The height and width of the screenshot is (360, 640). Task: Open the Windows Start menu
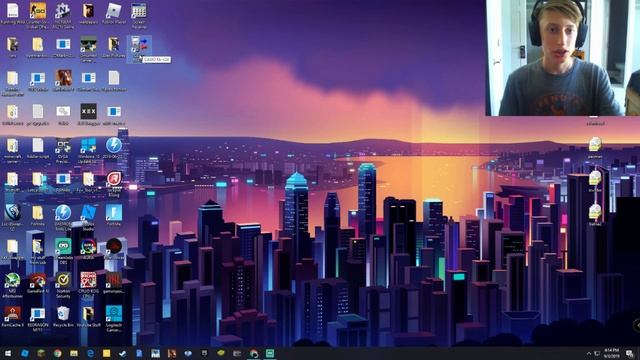(x=8, y=353)
